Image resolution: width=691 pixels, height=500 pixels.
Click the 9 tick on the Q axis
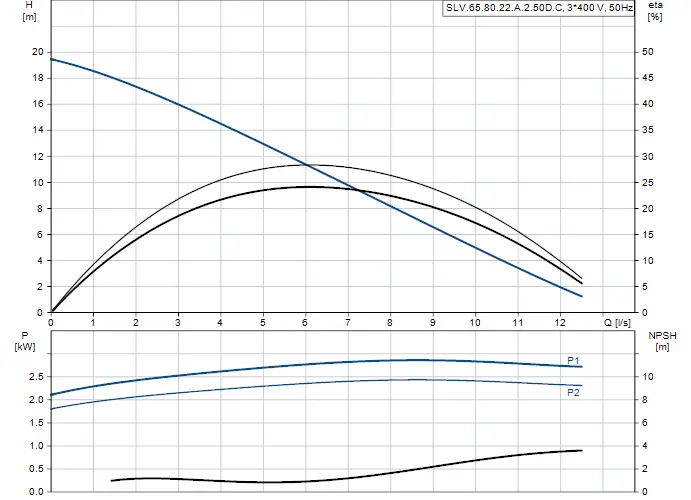[x=432, y=323]
